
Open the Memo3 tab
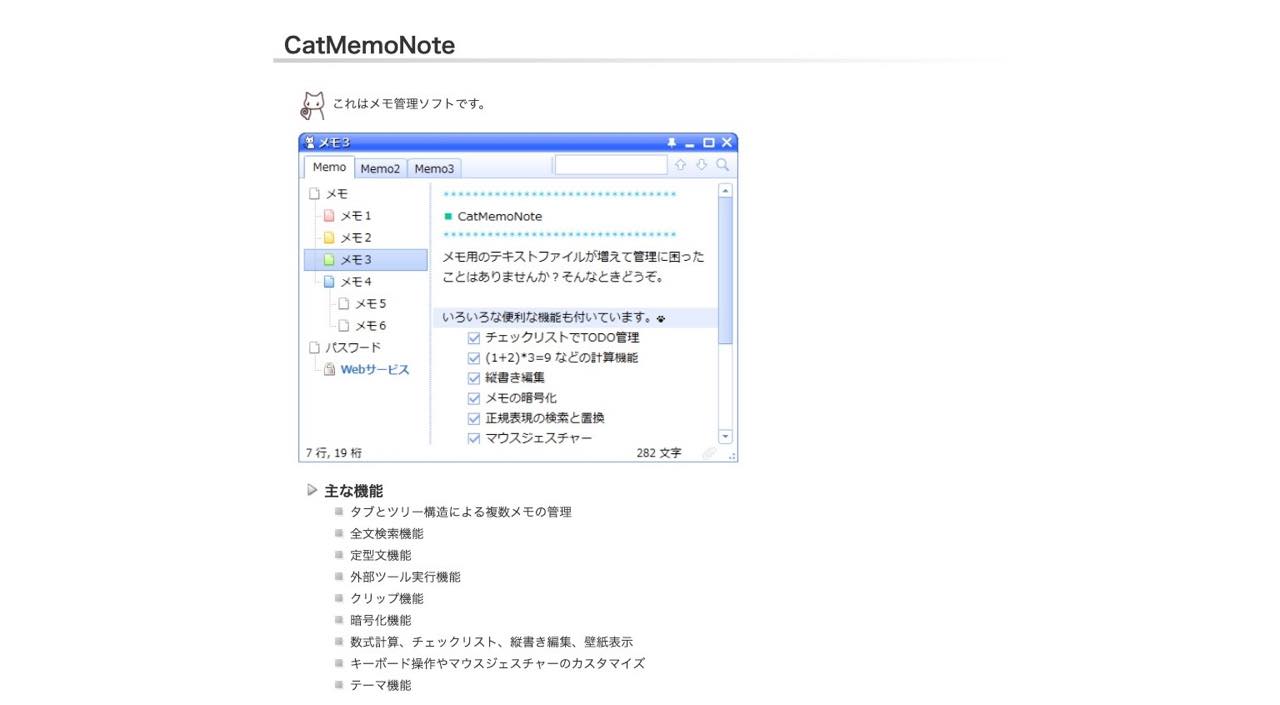click(434, 169)
